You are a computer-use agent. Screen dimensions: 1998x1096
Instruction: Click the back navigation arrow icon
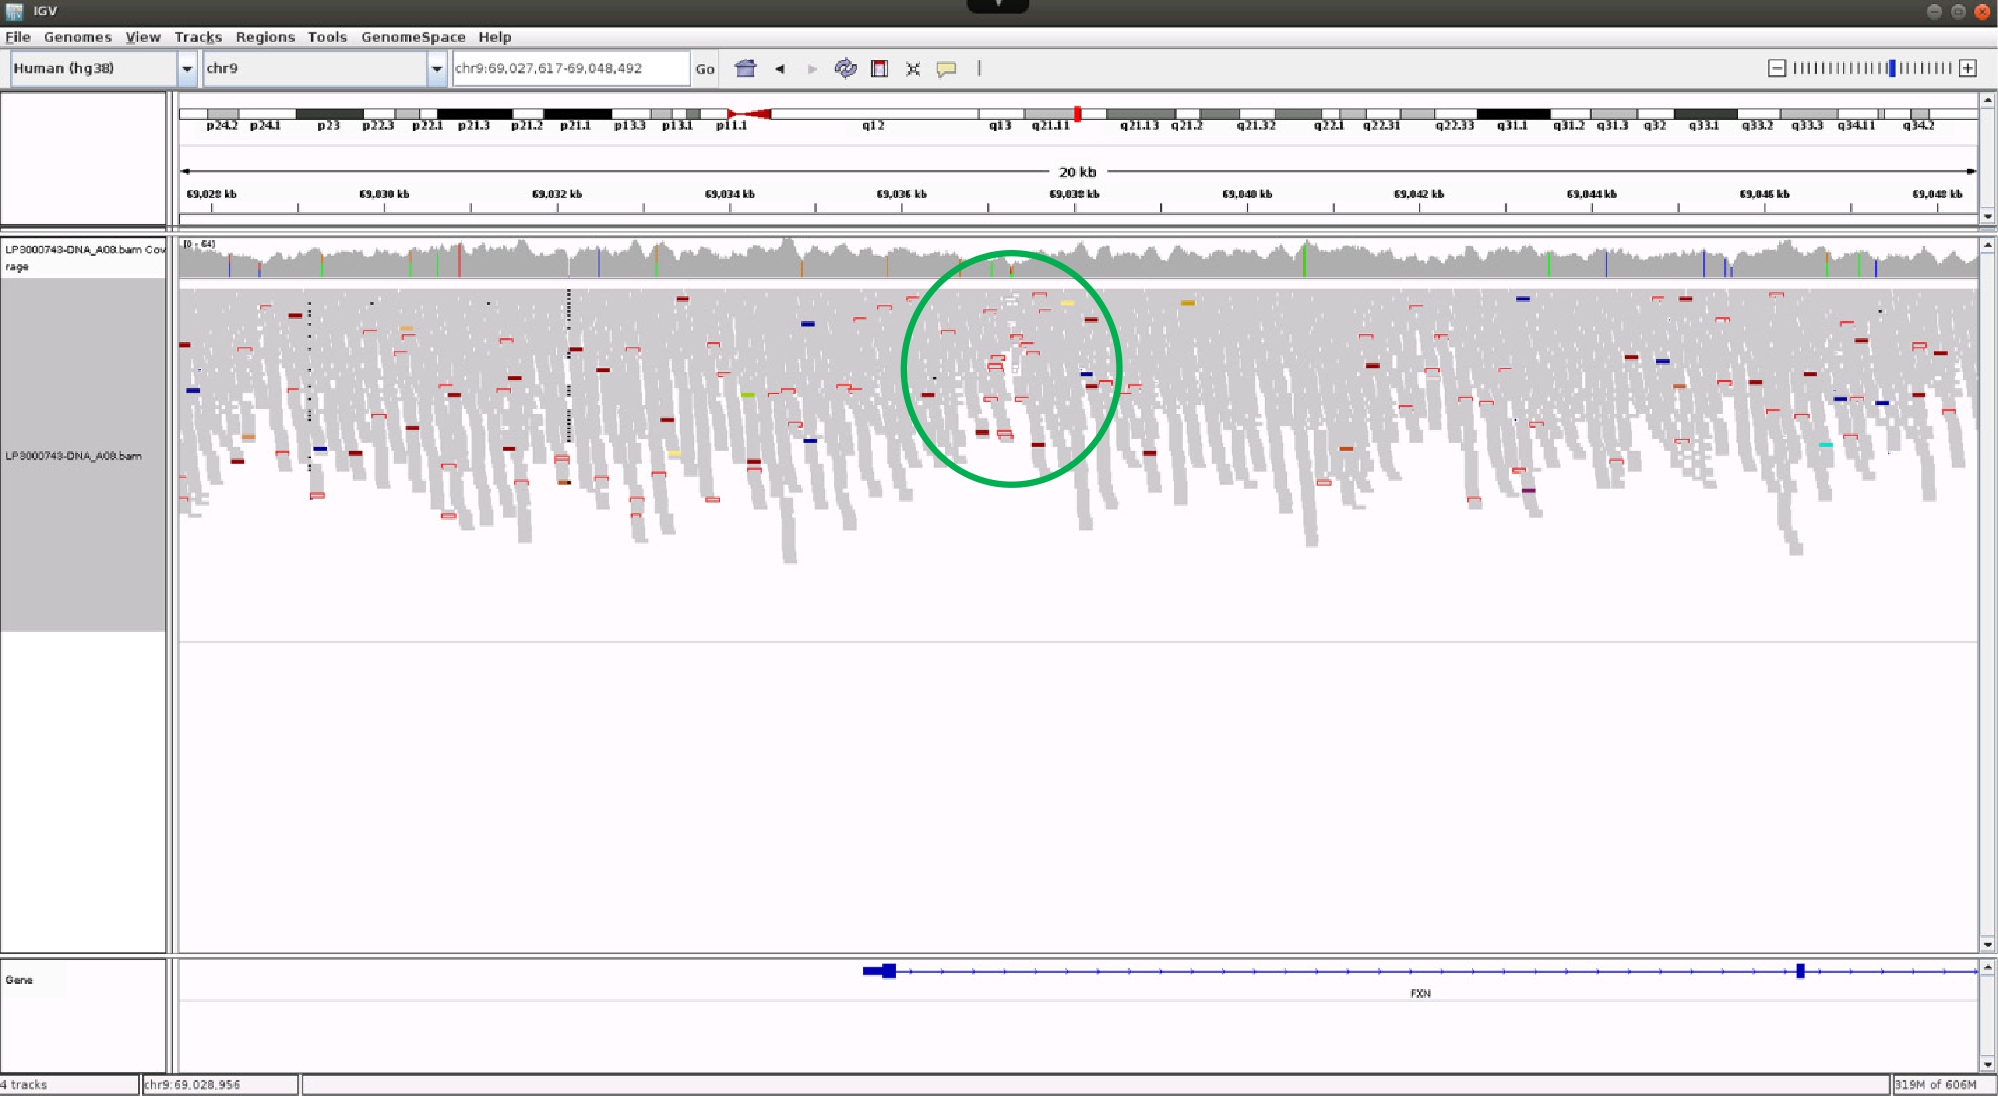780,69
